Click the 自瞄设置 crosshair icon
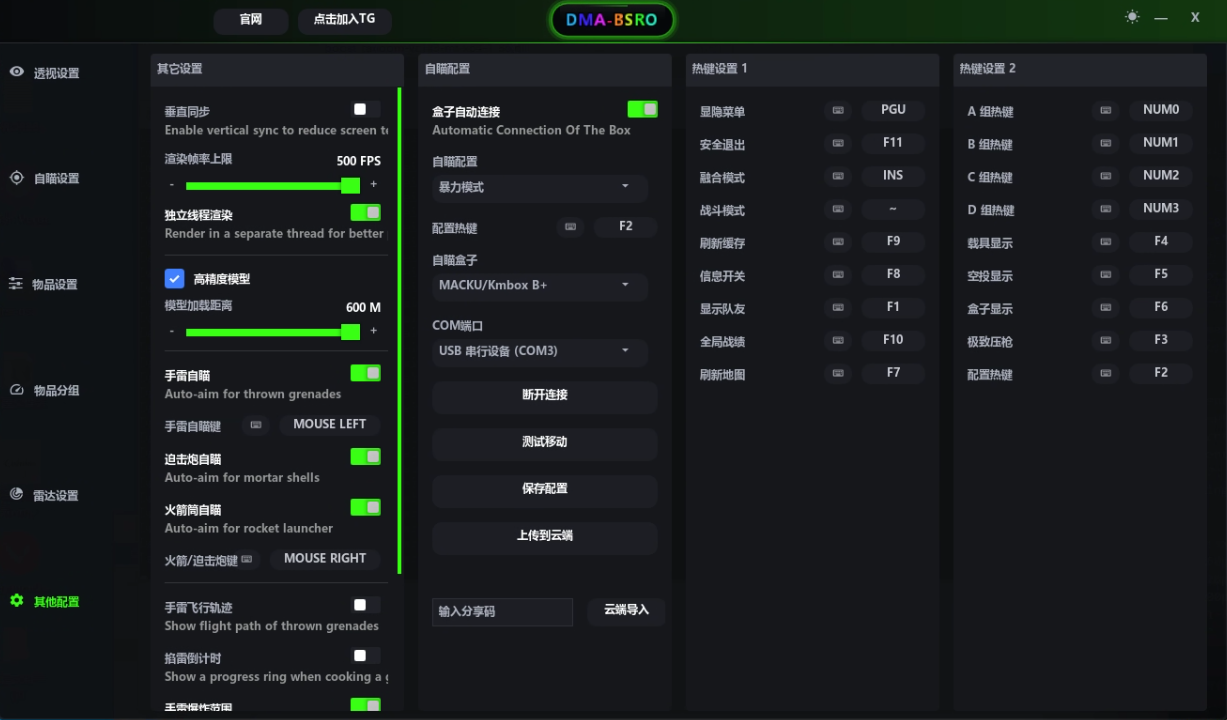This screenshot has height=720, width=1227. click(x=17, y=178)
